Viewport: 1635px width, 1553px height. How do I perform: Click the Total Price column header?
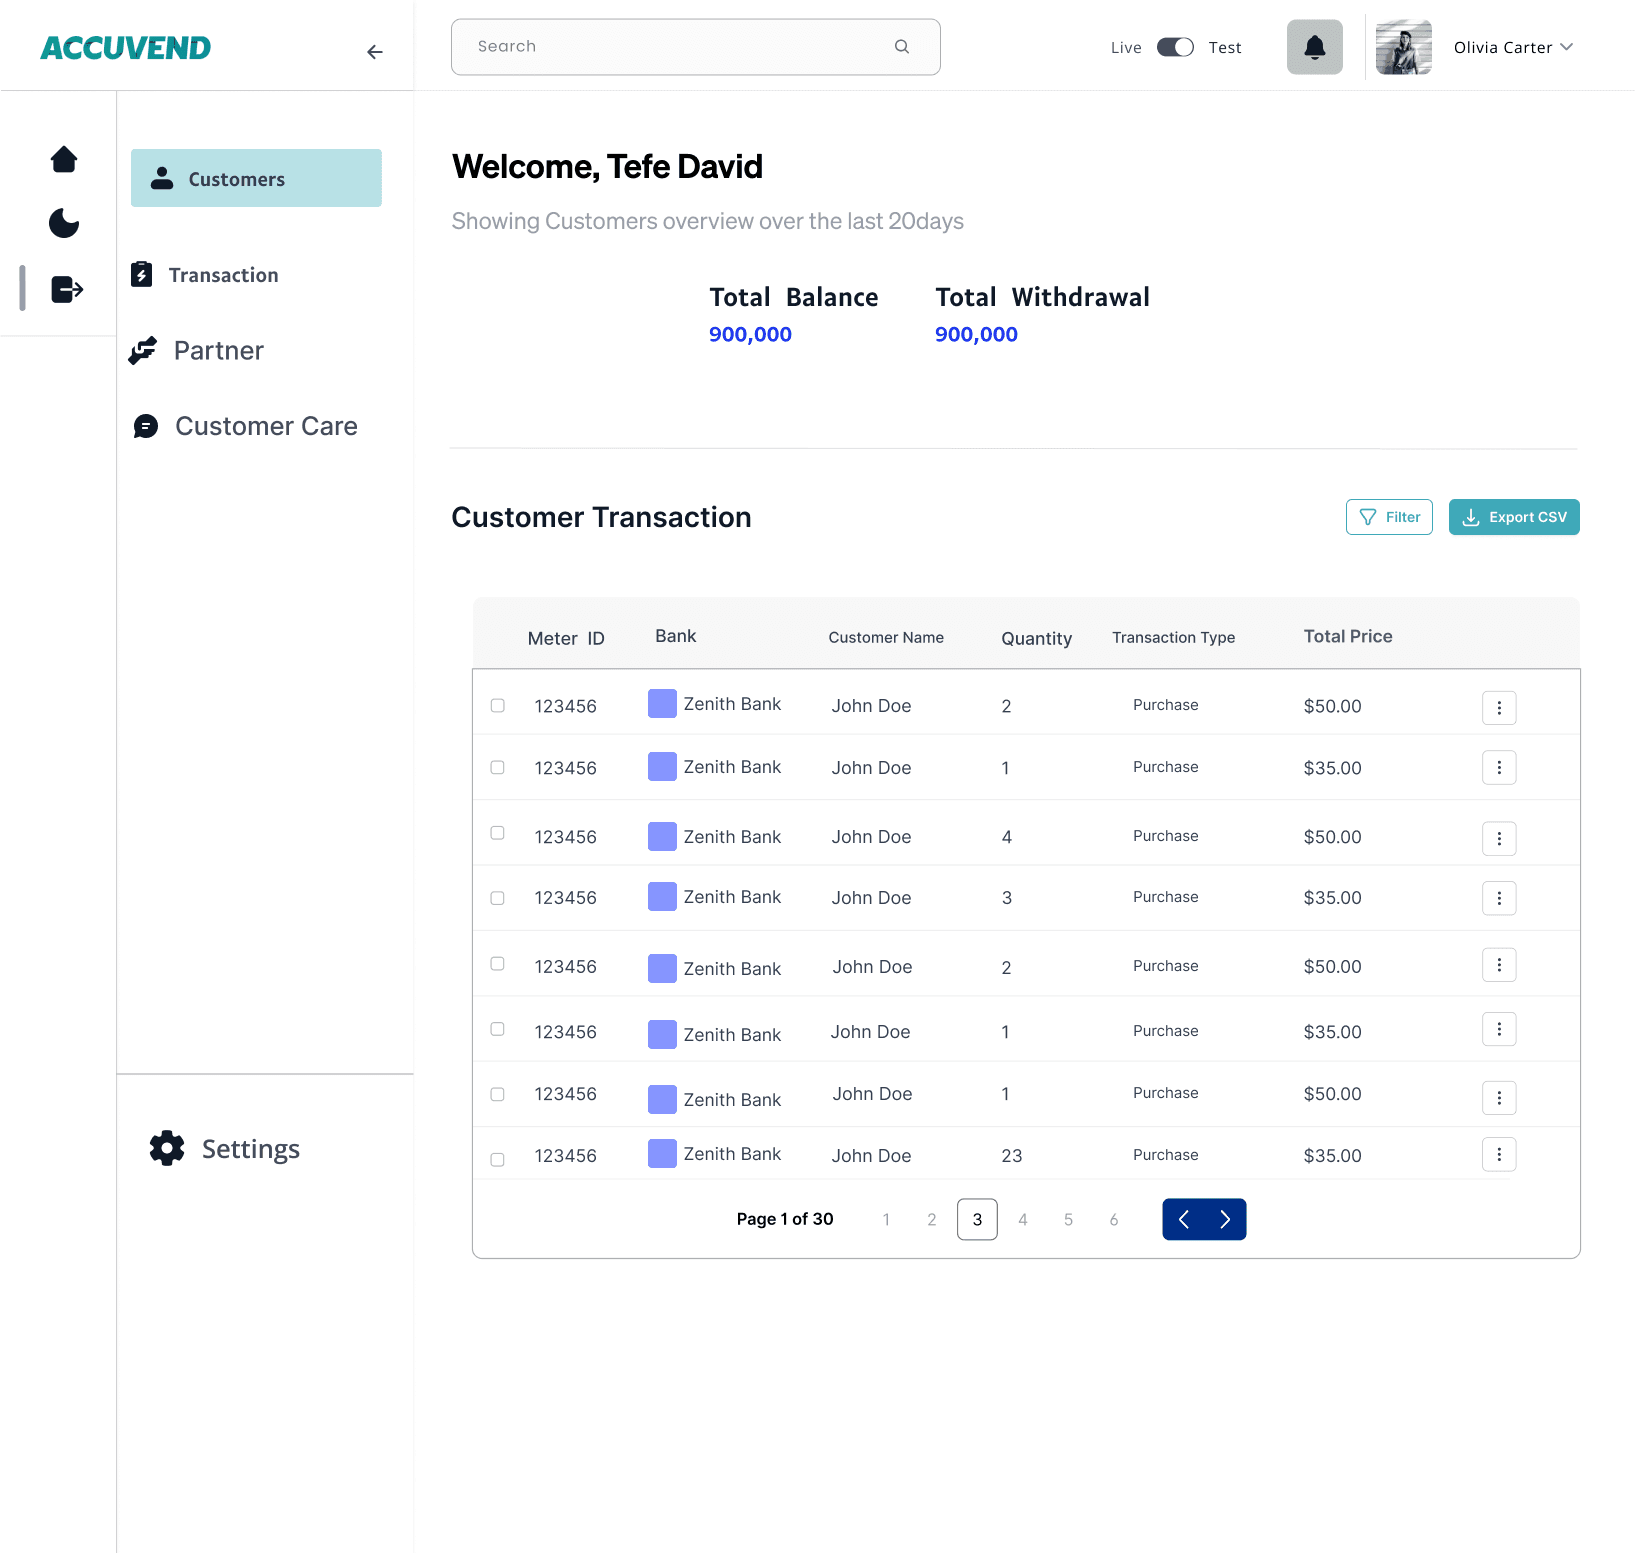coord(1348,636)
